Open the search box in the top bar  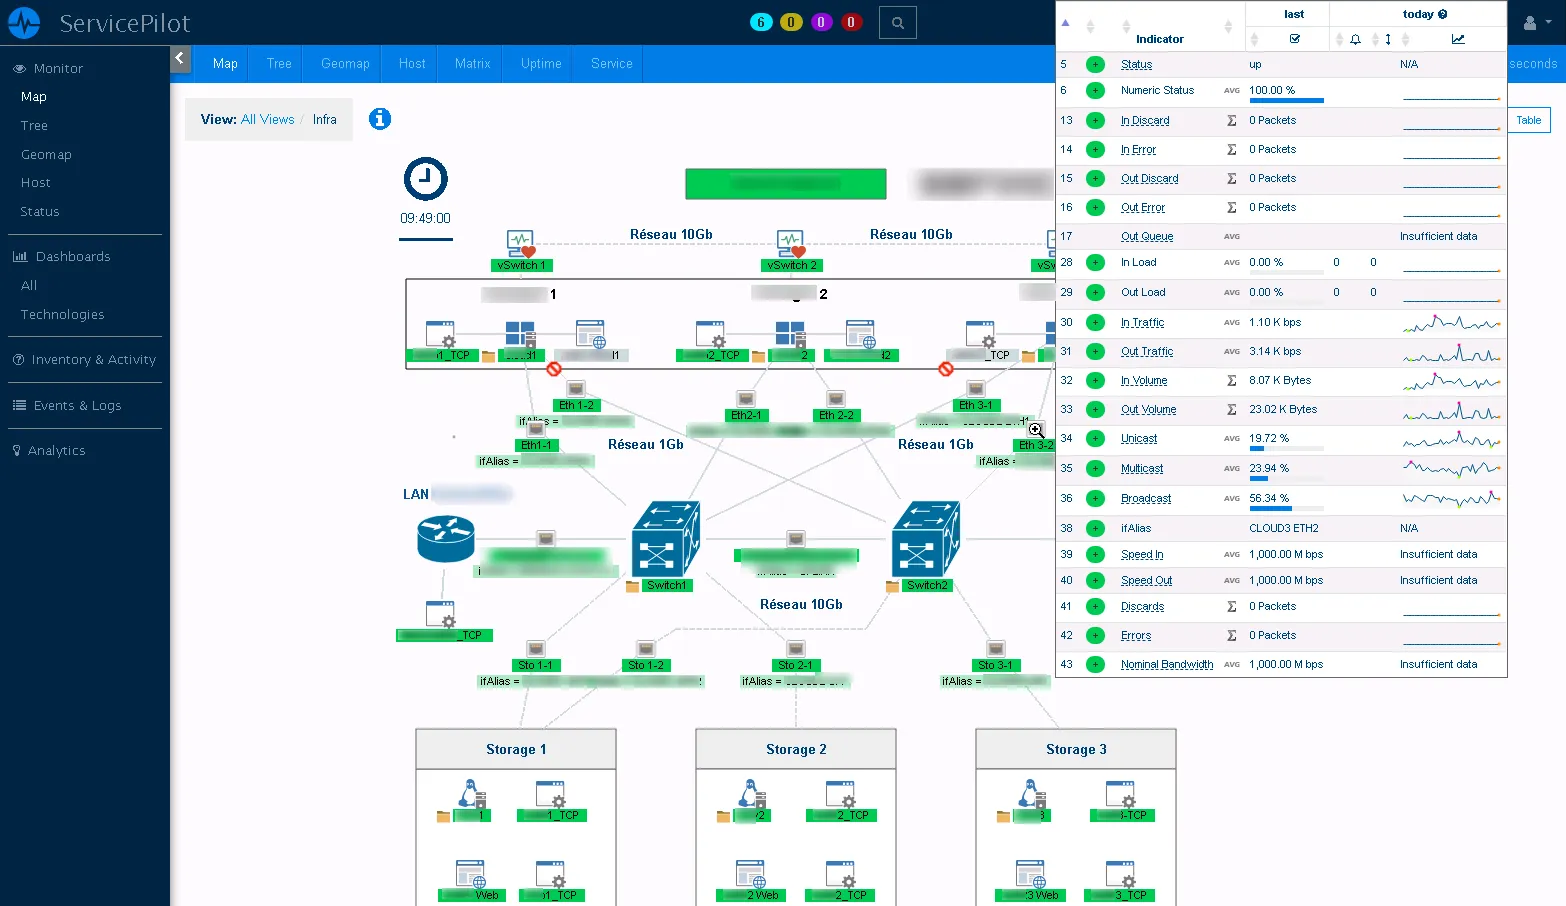897,22
